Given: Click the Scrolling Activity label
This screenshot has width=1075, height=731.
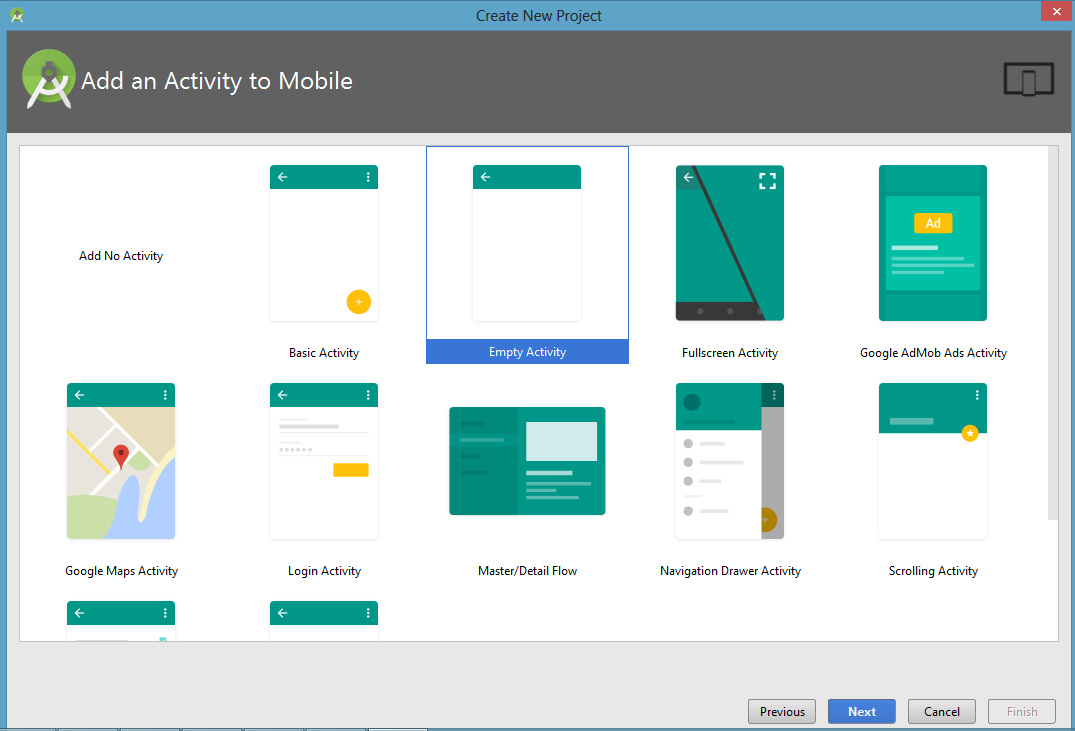Looking at the screenshot, I should (x=933, y=571).
